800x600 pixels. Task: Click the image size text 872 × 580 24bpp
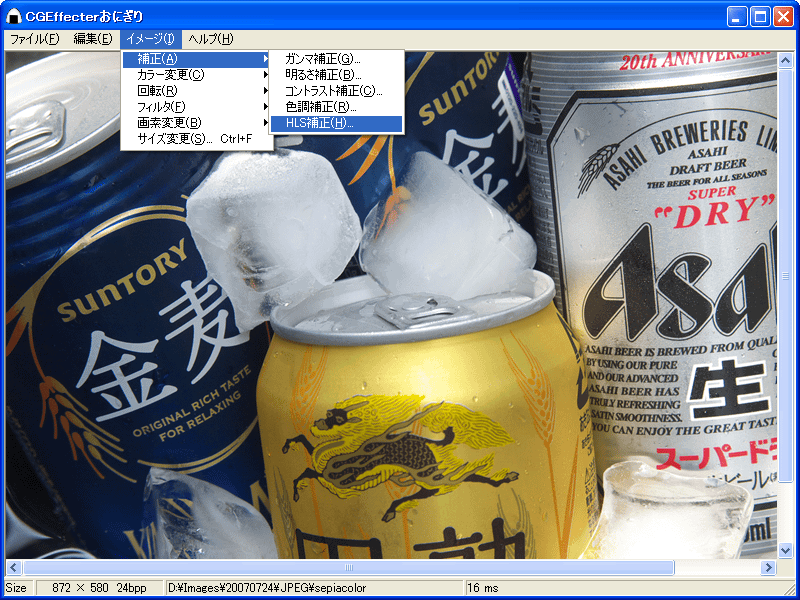[x=99, y=588]
